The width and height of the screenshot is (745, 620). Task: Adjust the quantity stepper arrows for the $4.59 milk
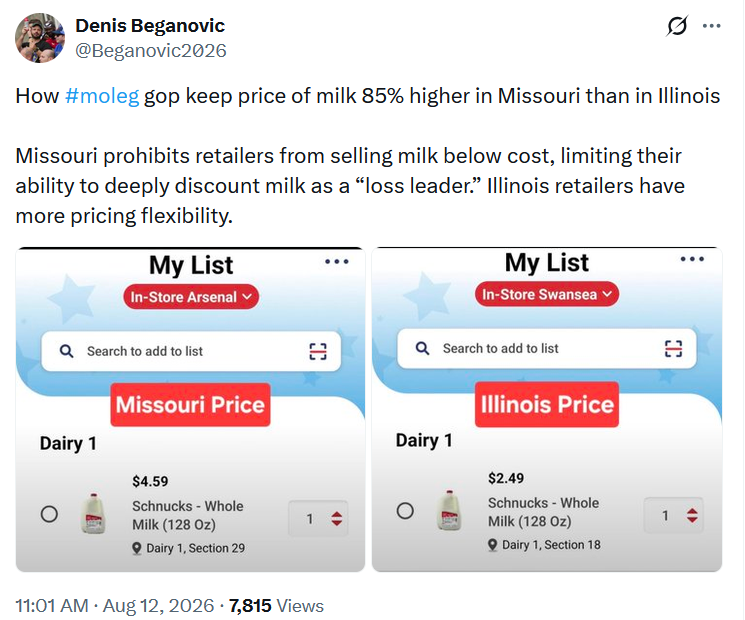[337, 518]
